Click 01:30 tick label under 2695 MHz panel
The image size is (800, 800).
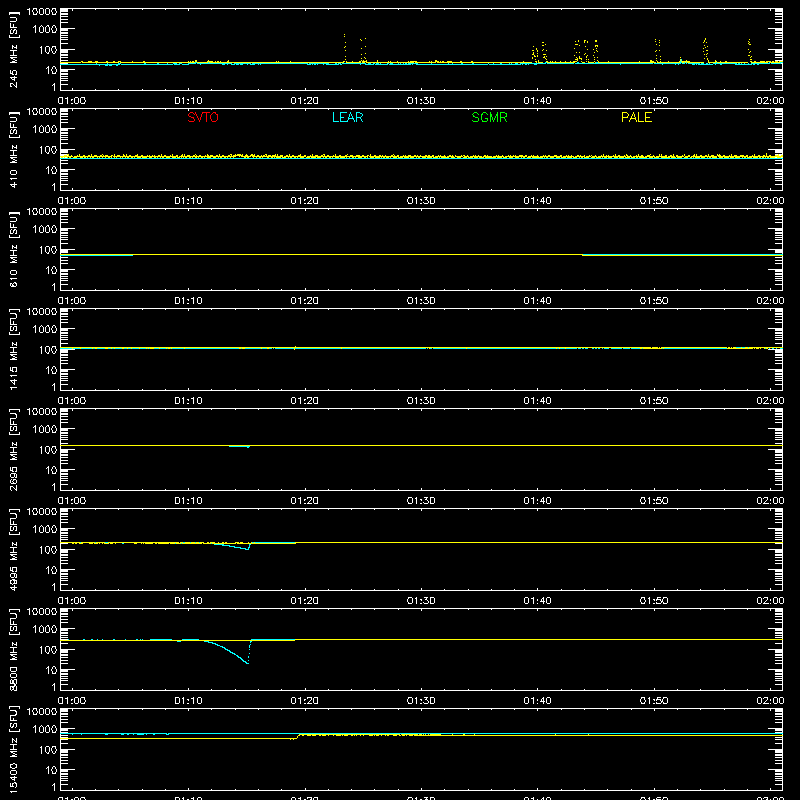pos(421,501)
